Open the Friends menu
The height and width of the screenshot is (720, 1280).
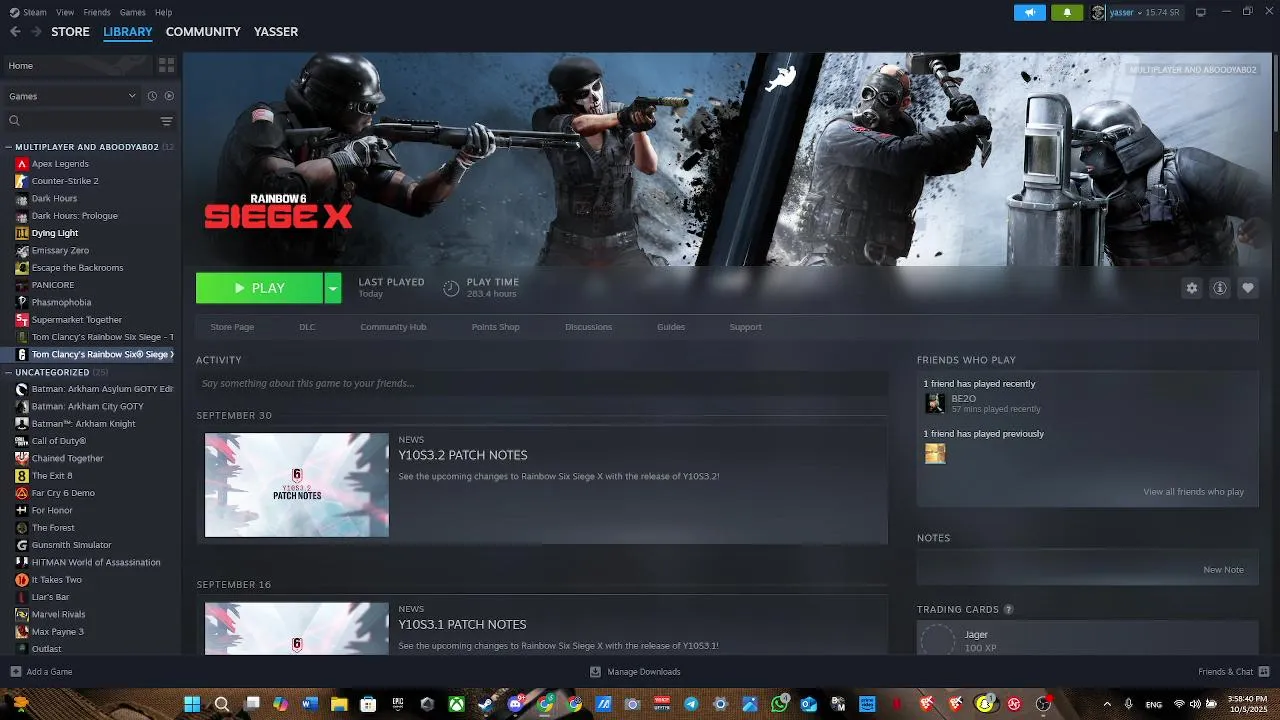pyautogui.click(x=97, y=12)
